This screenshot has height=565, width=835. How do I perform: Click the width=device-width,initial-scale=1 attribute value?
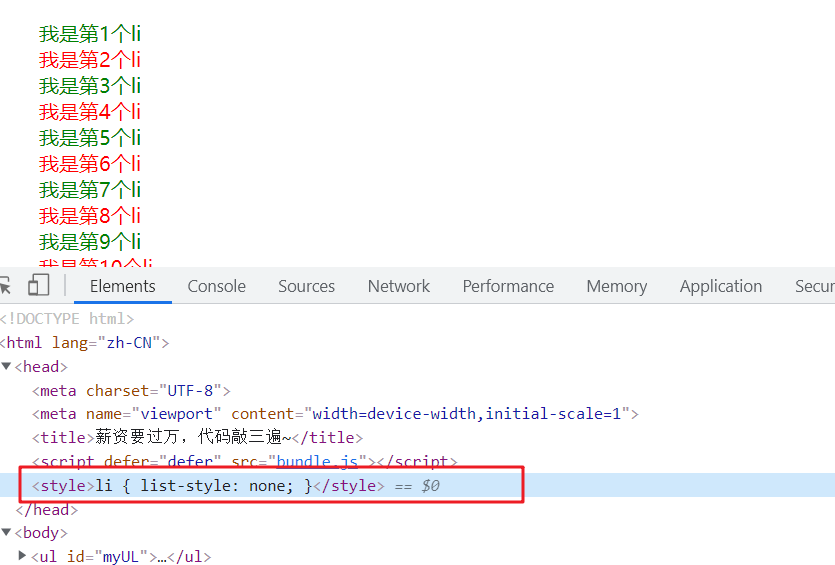click(466, 414)
